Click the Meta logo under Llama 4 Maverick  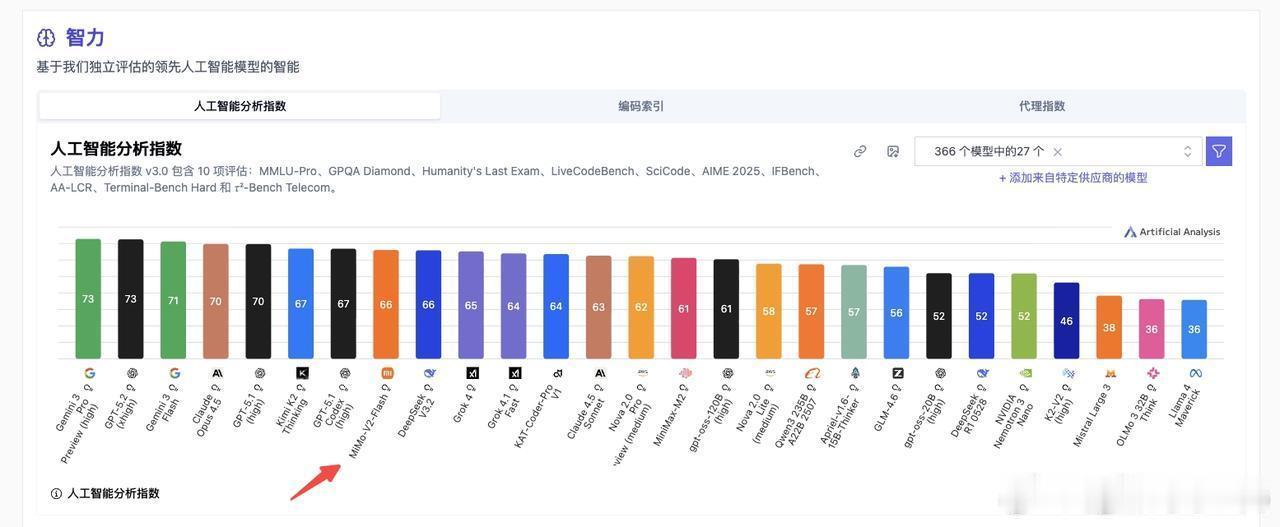click(1195, 373)
